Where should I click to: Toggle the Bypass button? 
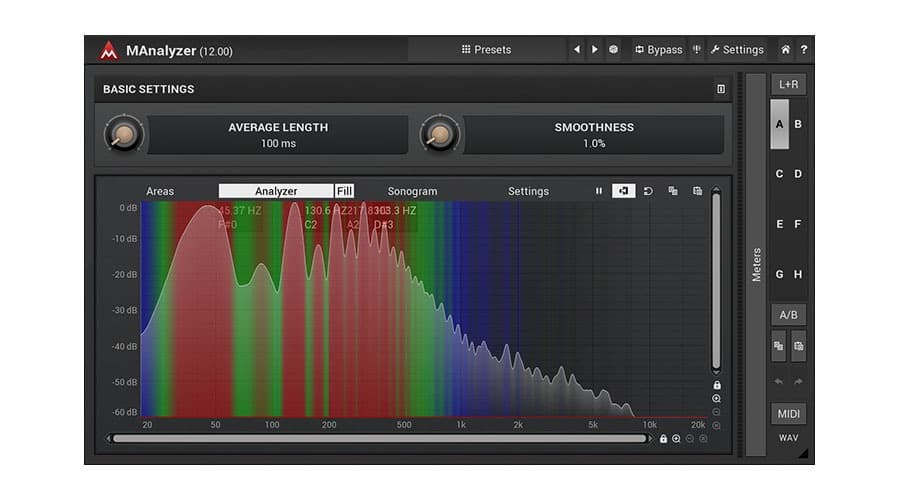pos(658,49)
